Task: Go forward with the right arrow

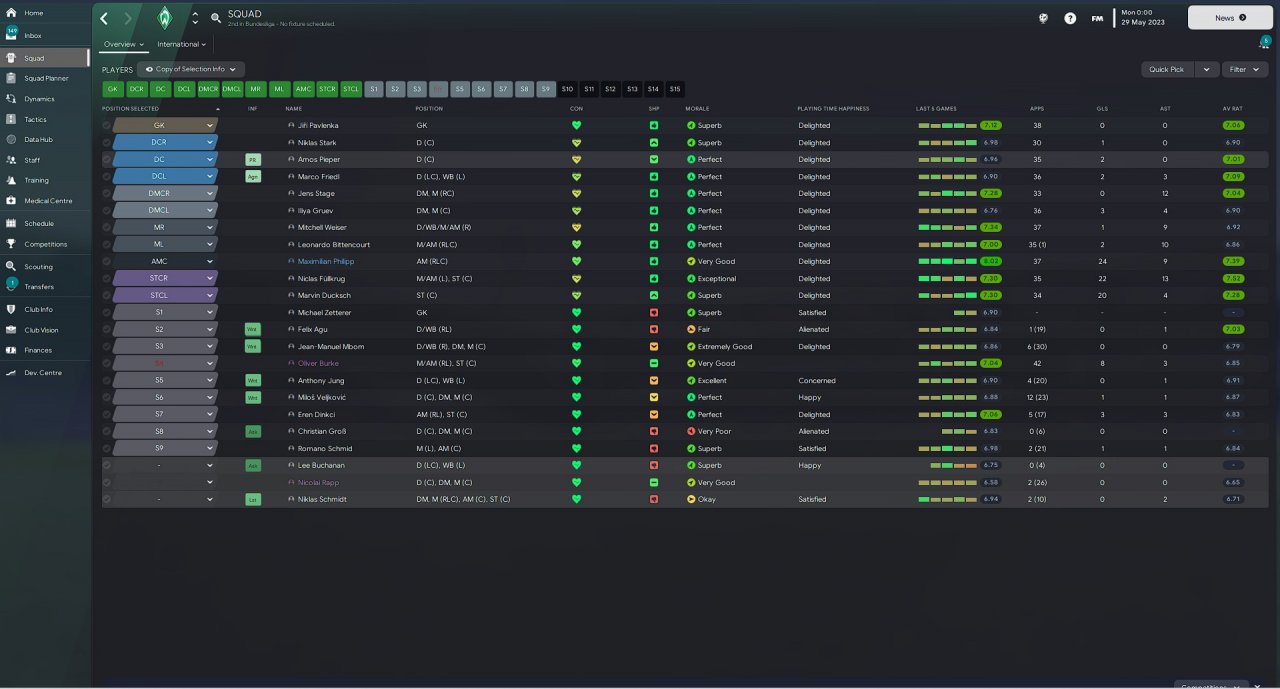Action: [128, 18]
